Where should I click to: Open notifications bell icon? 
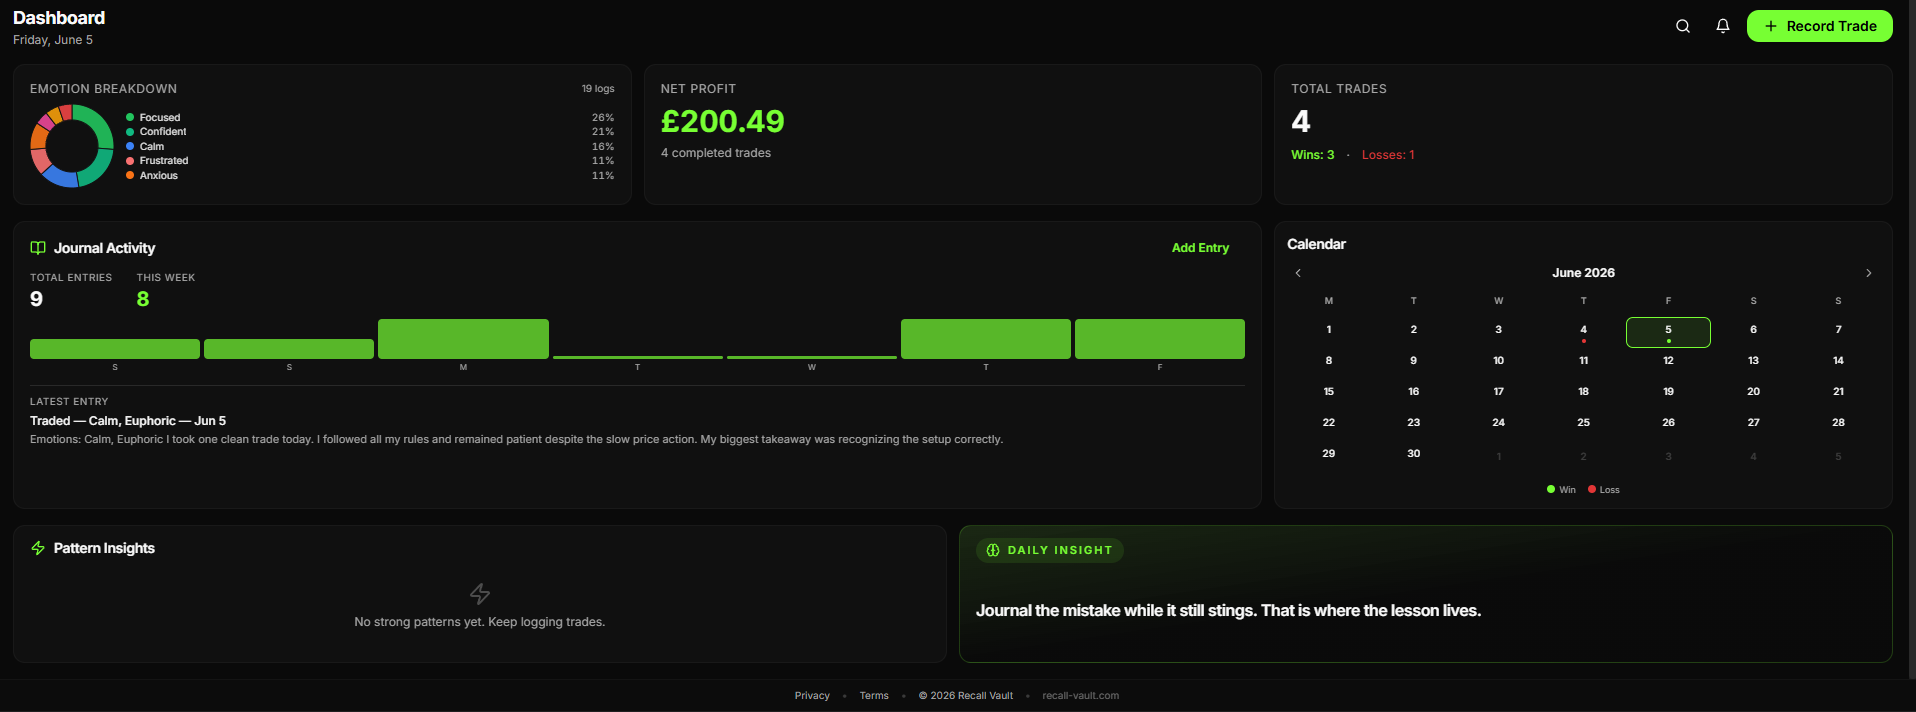point(1723,26)
